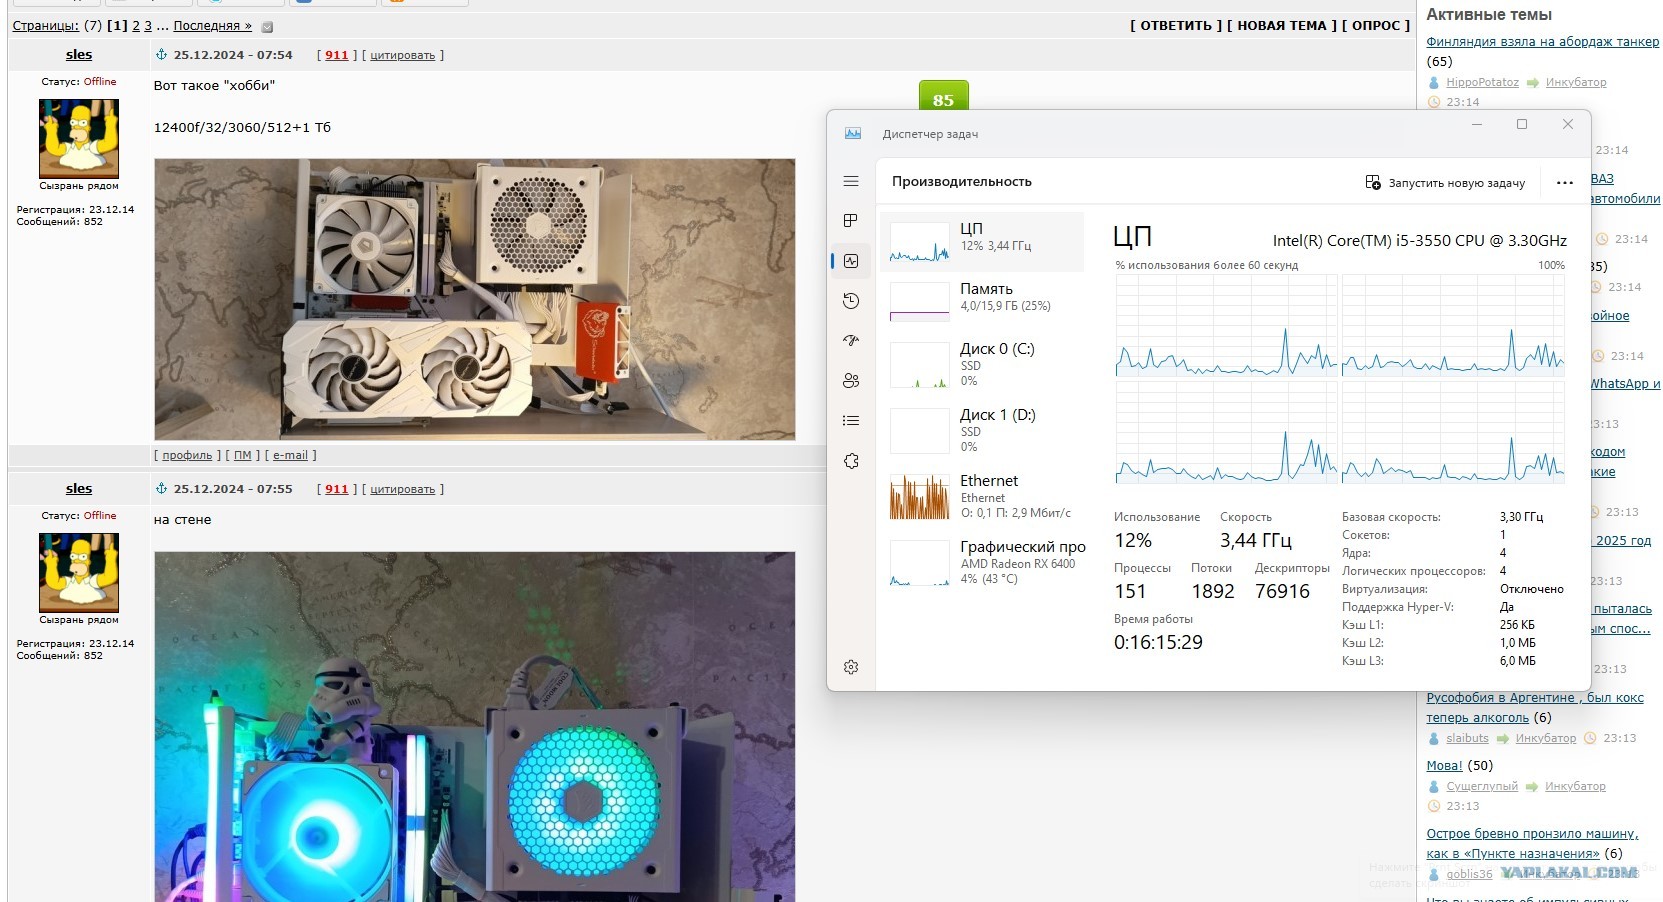Select the Performance page icon in sidebar
Screen dimensions: 1663x902
851,261
